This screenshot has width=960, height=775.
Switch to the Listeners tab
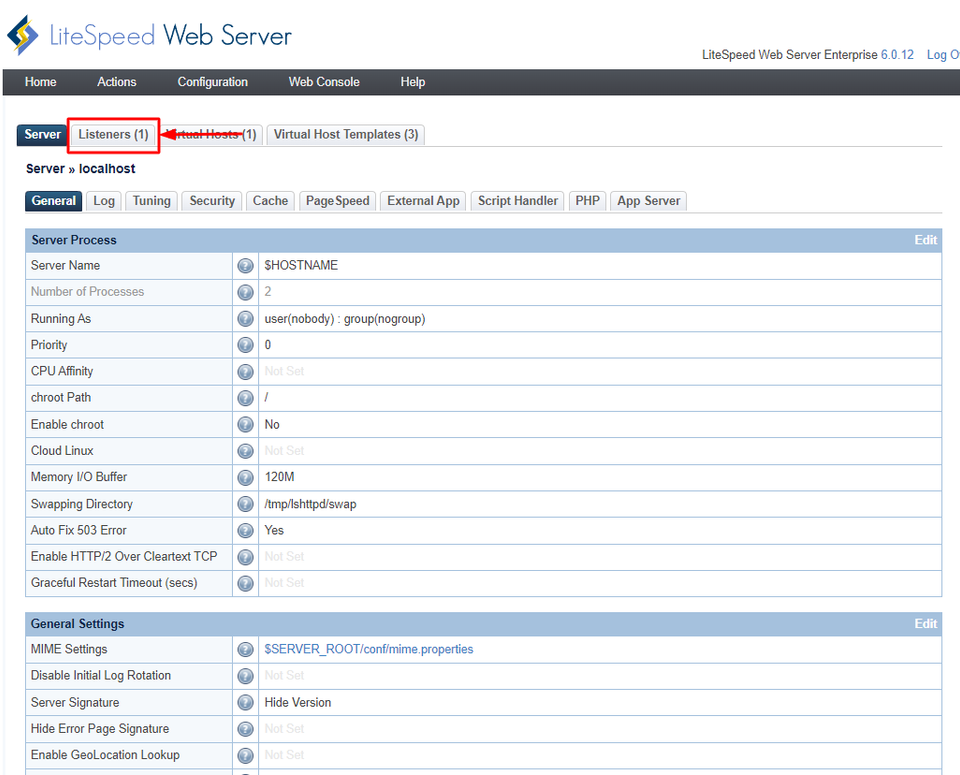pyautogui.click(x=113, y=135)
